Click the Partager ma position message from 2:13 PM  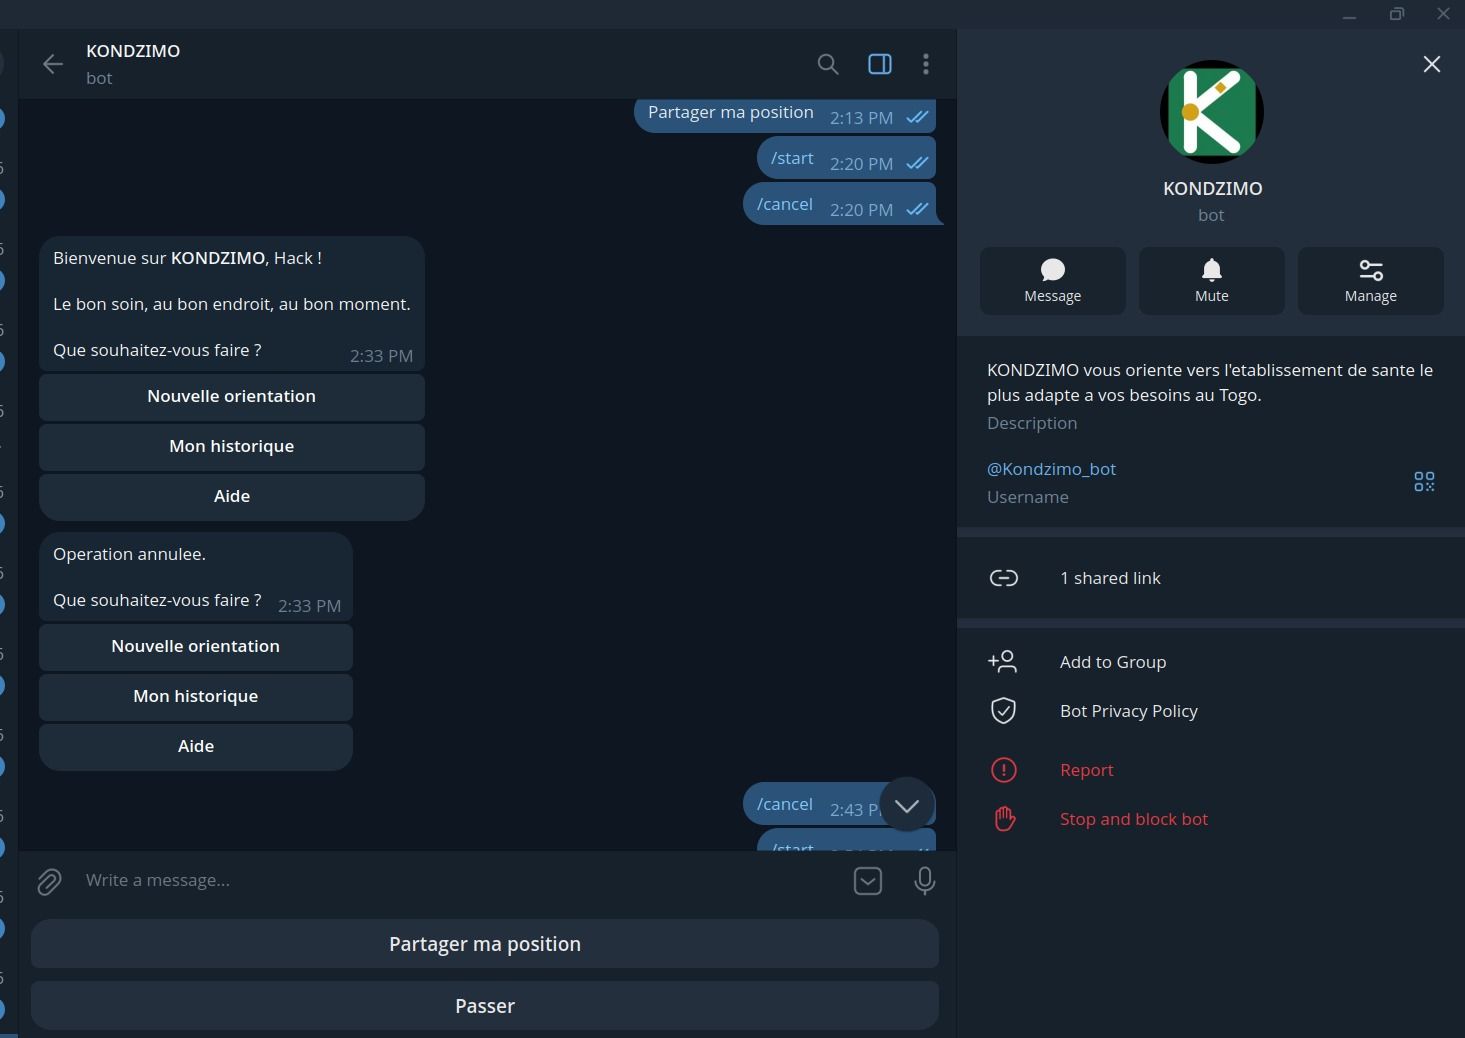coord(785,114)
